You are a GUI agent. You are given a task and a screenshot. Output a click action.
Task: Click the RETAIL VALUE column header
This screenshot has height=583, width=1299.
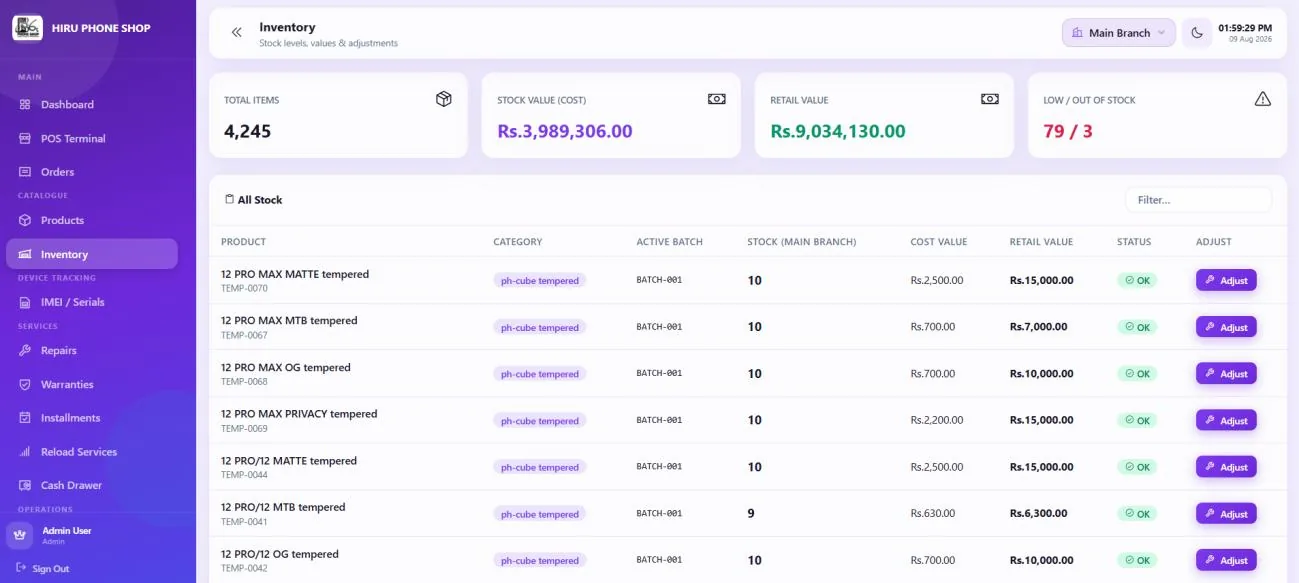[x=1041, y=242]
